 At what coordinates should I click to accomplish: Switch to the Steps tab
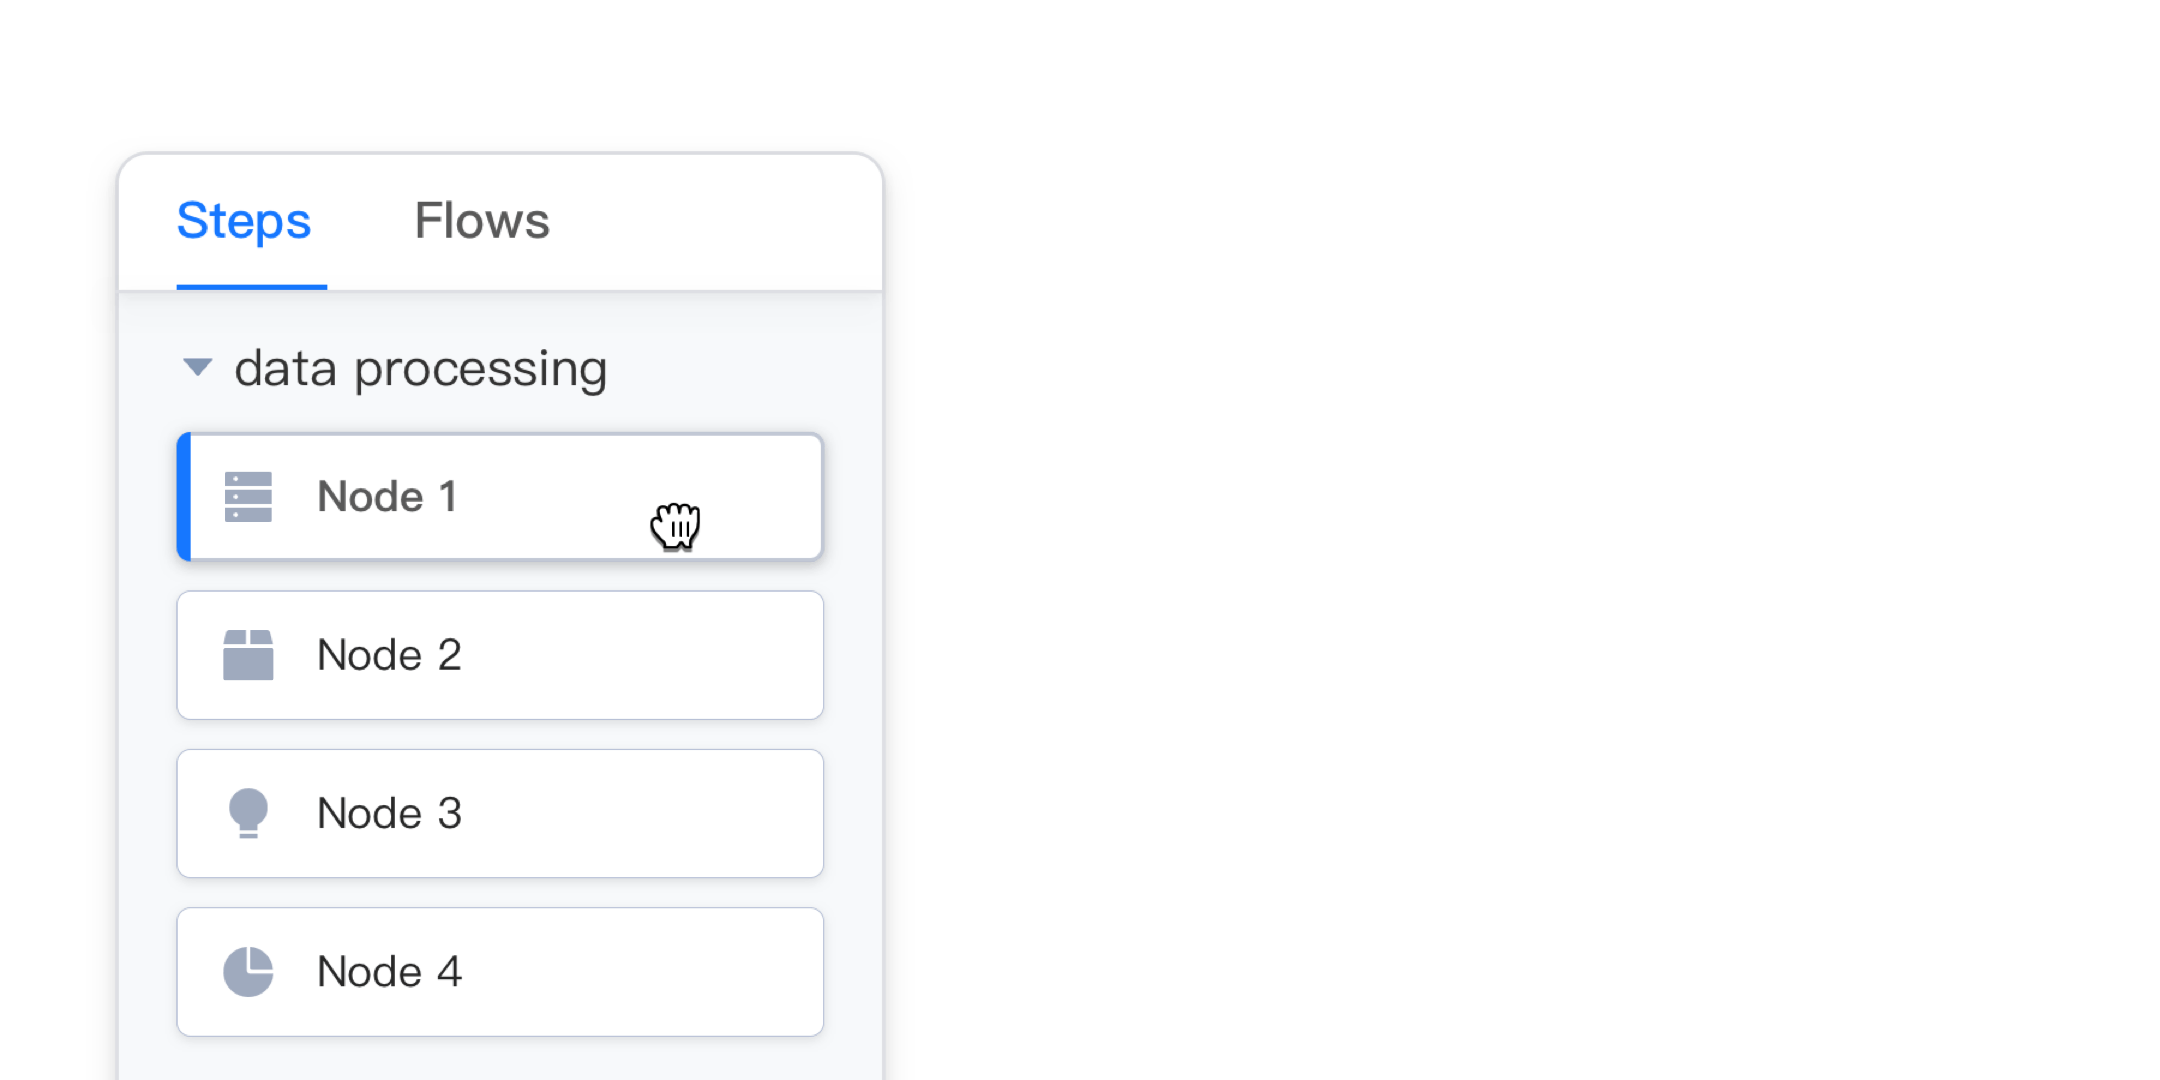(244, 221)
